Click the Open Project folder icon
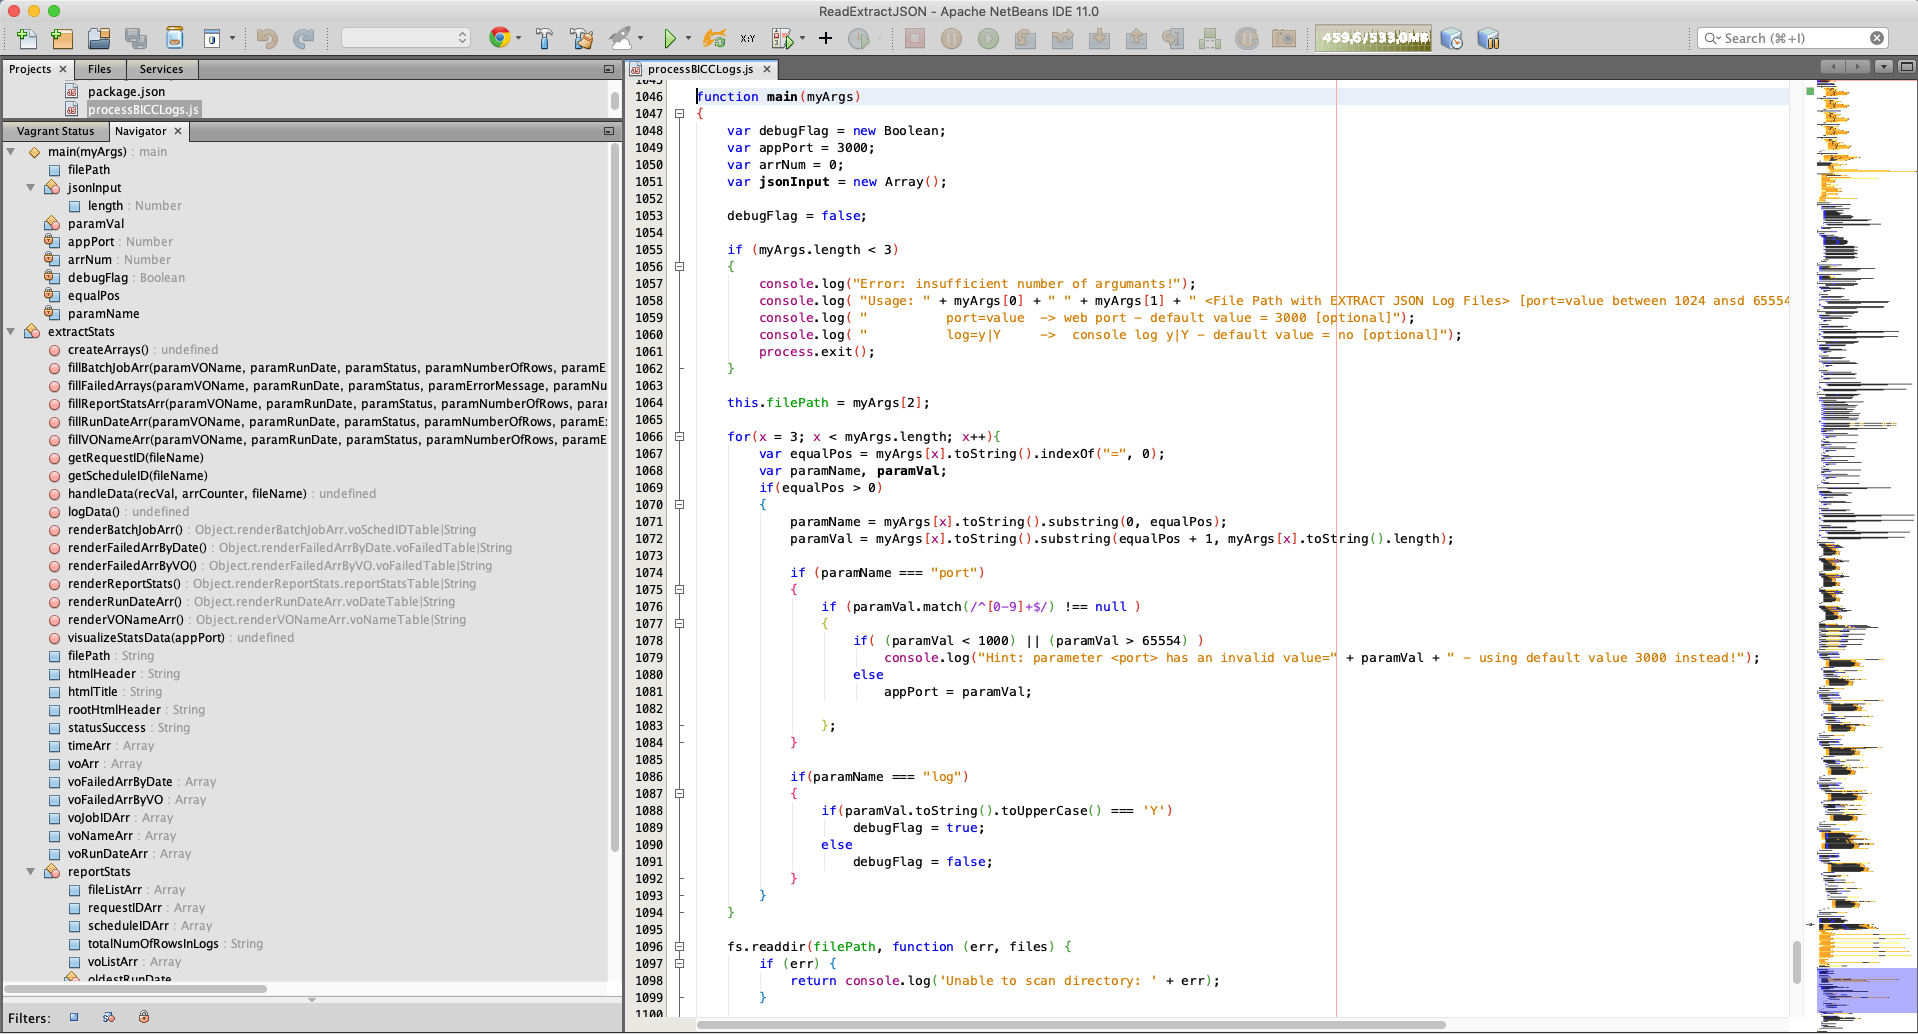This screenshot has height=1034, width=1918. (99, 39)
